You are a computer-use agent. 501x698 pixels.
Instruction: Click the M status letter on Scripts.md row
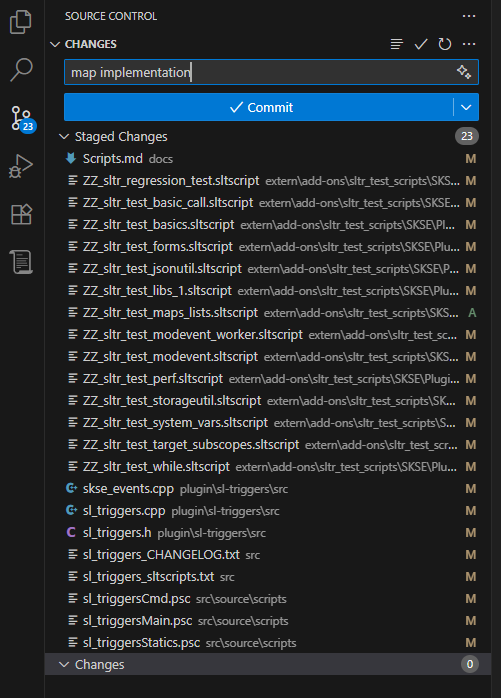471,159
